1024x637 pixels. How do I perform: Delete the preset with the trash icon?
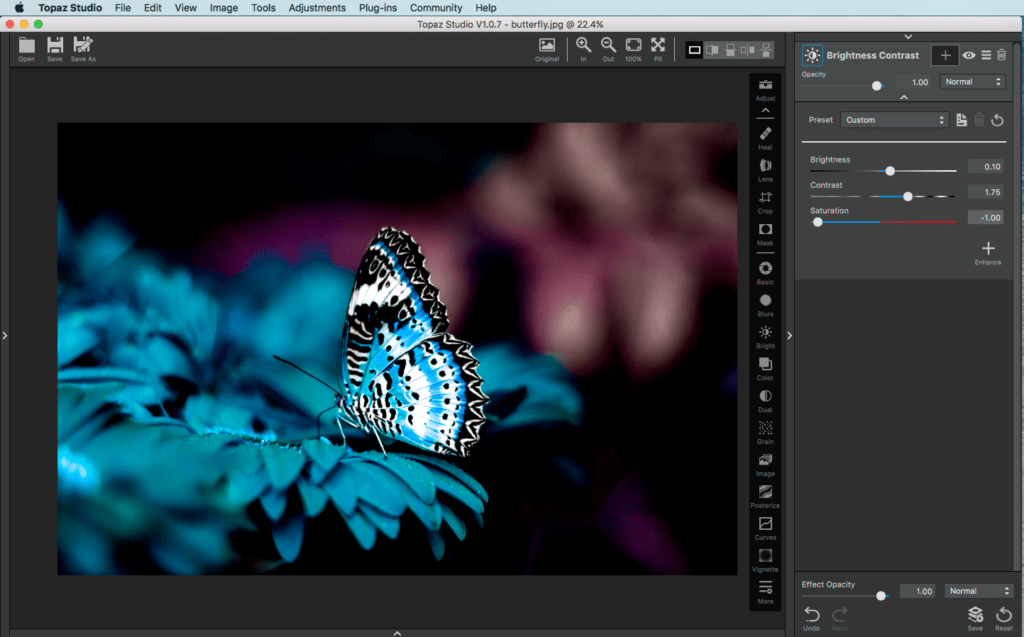[x=979, y=120]
